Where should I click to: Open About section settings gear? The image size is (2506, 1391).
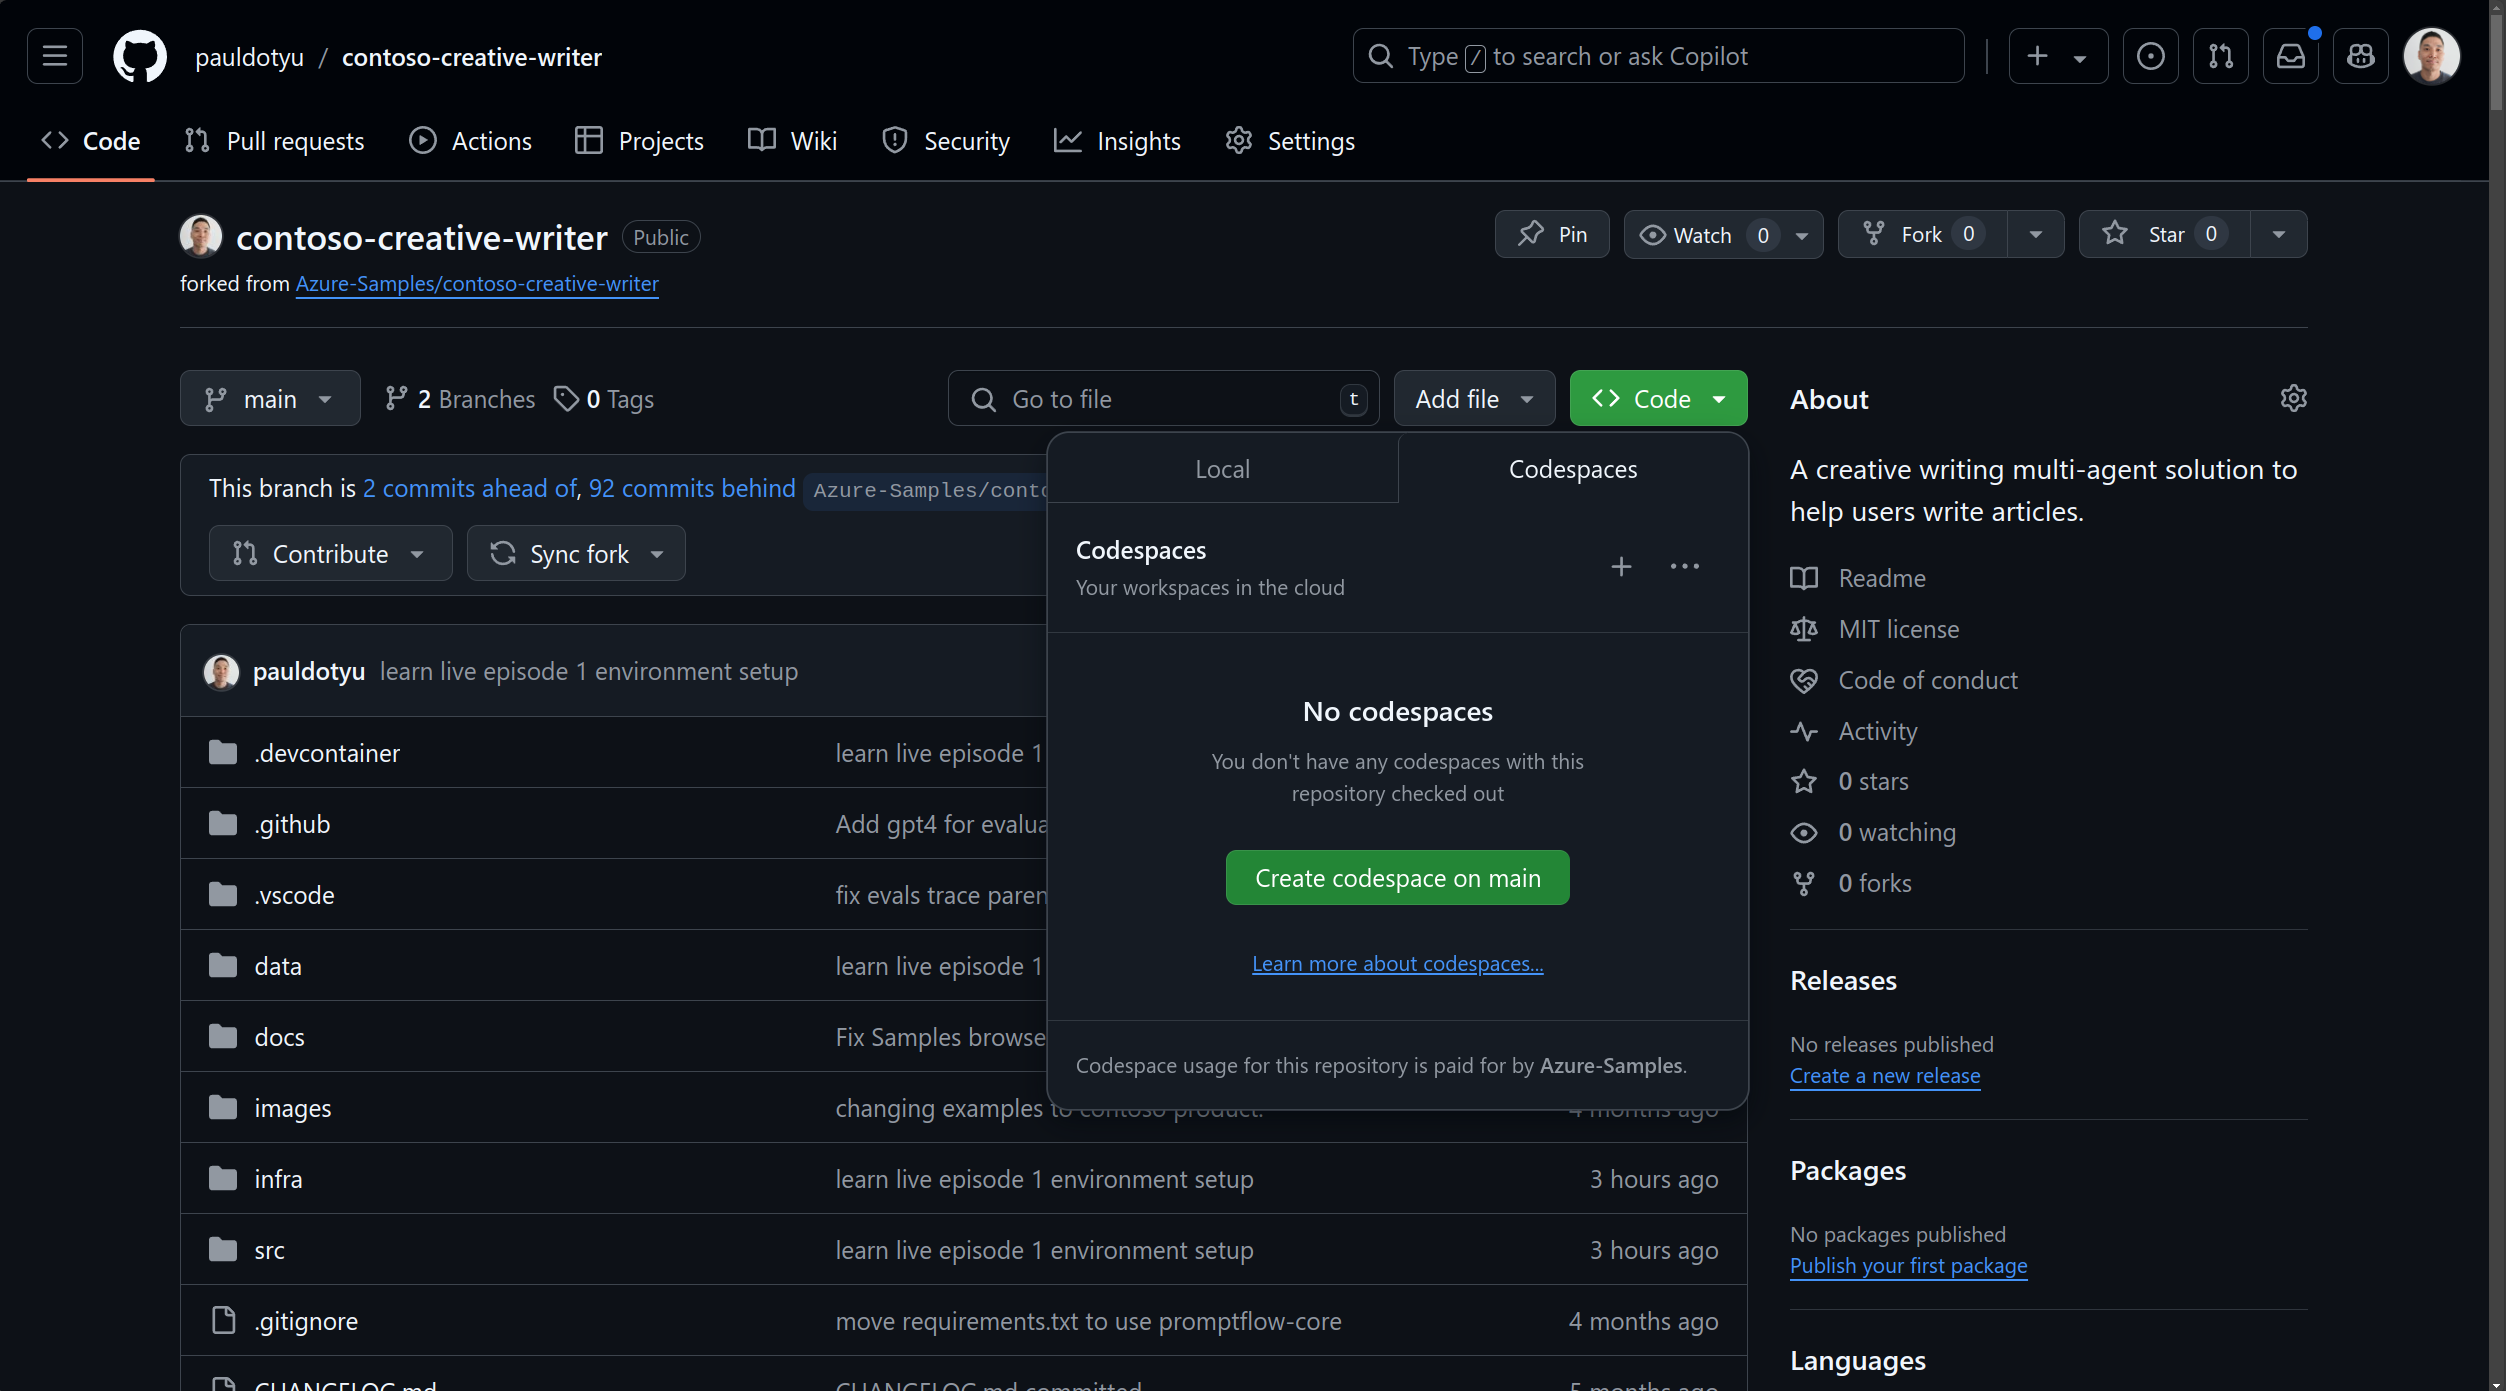[x=2293, y=398]
